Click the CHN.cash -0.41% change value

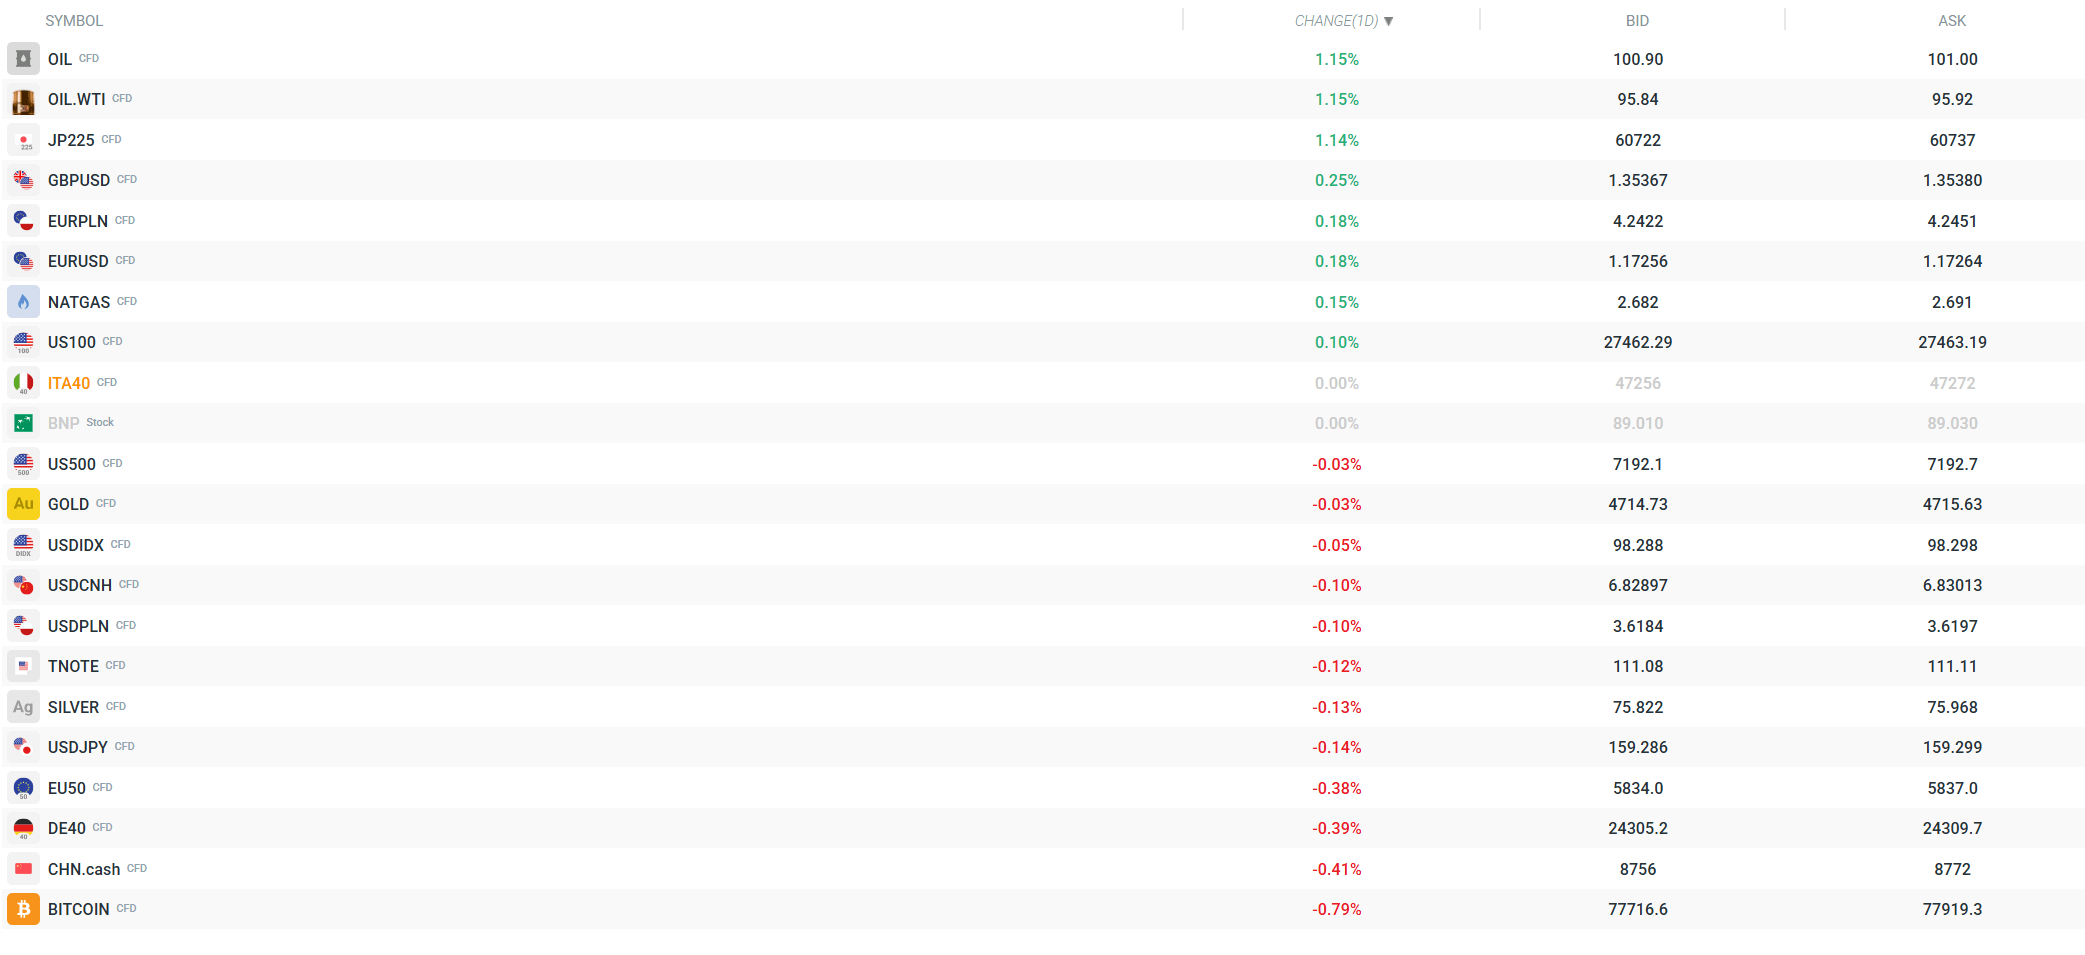1336,870
